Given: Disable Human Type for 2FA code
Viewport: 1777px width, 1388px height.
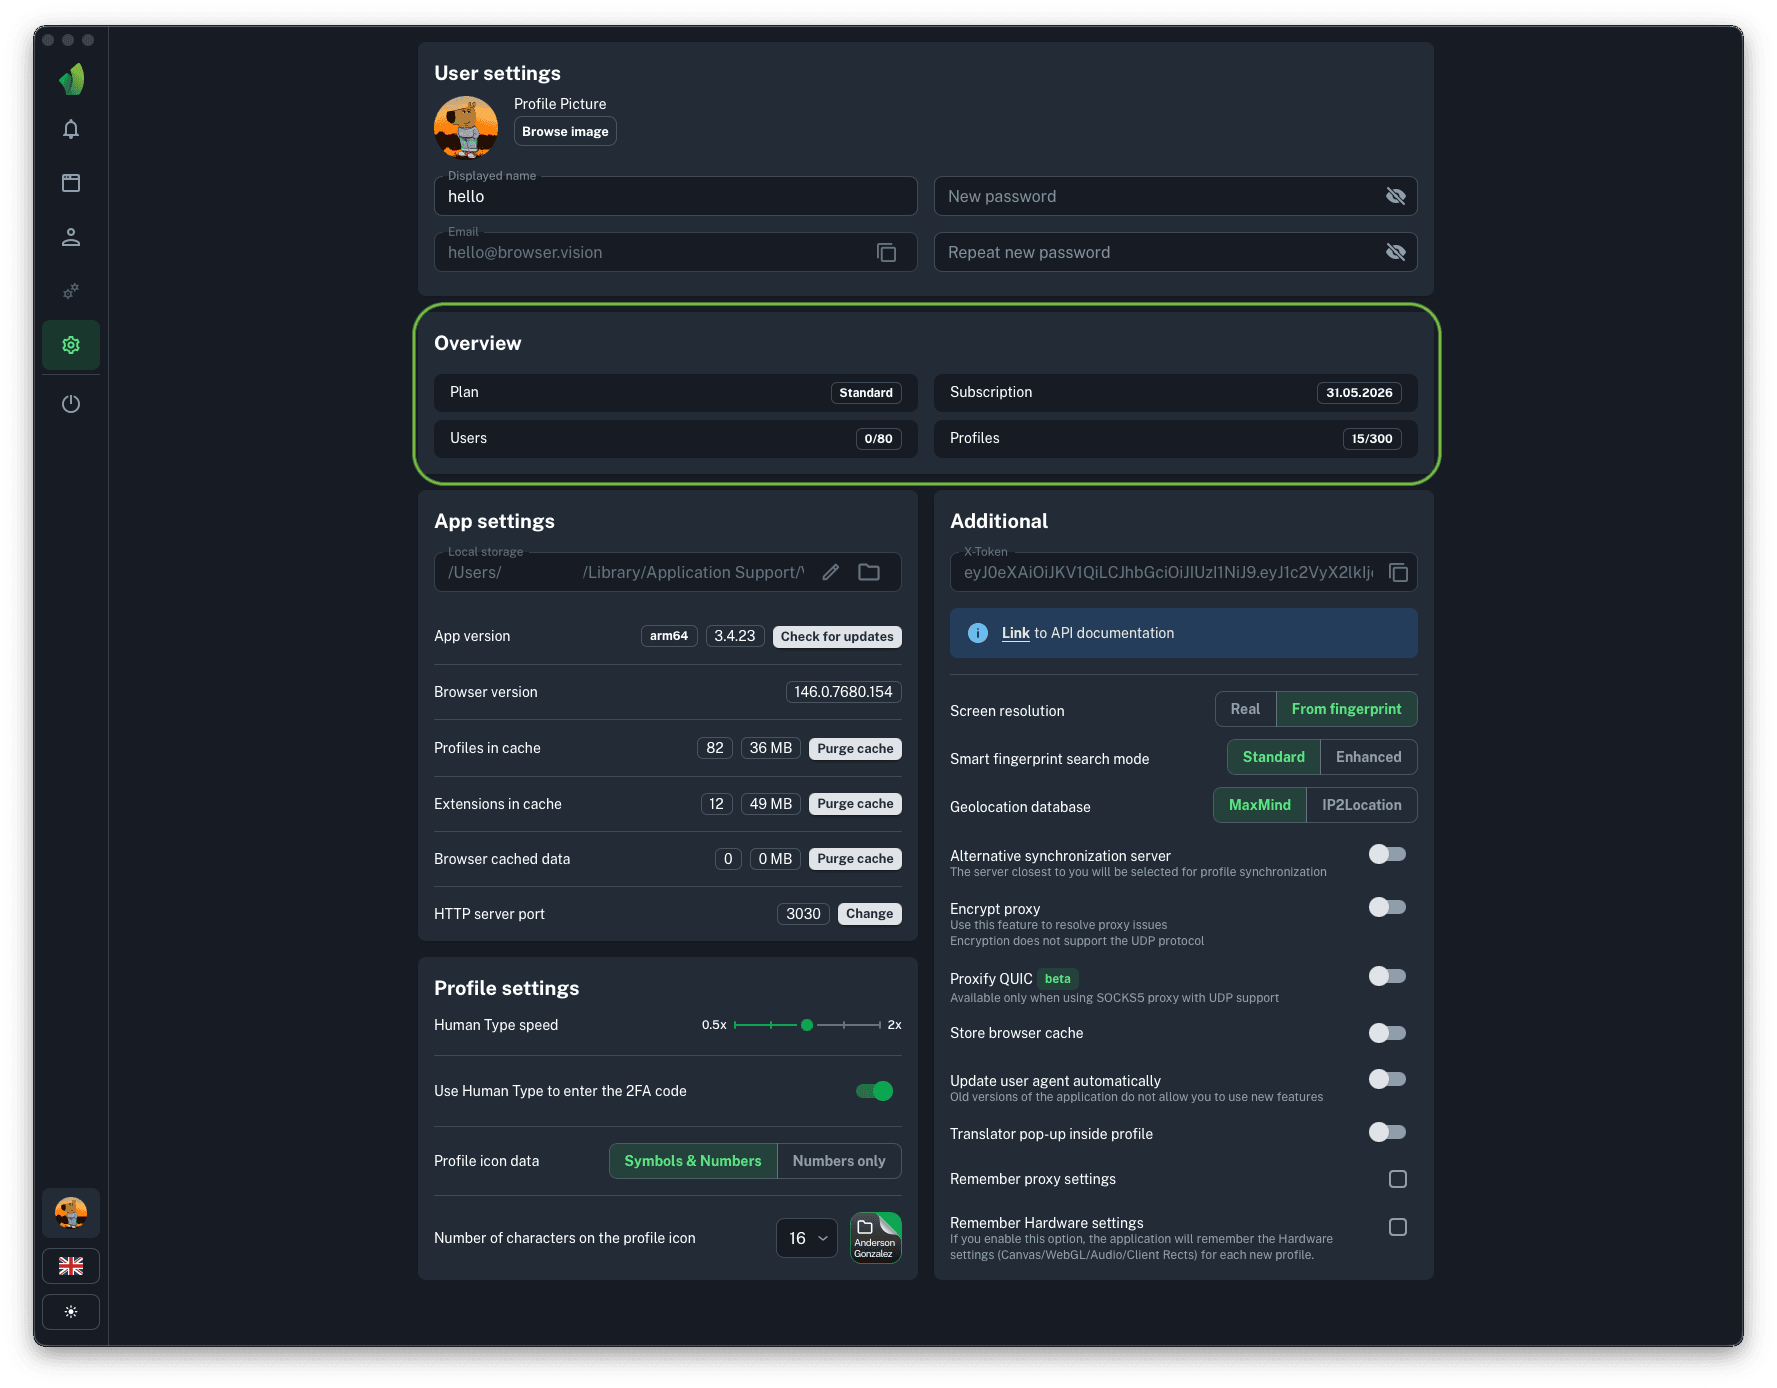Looking at the screenshot, I should click(x=874, y=1091).
